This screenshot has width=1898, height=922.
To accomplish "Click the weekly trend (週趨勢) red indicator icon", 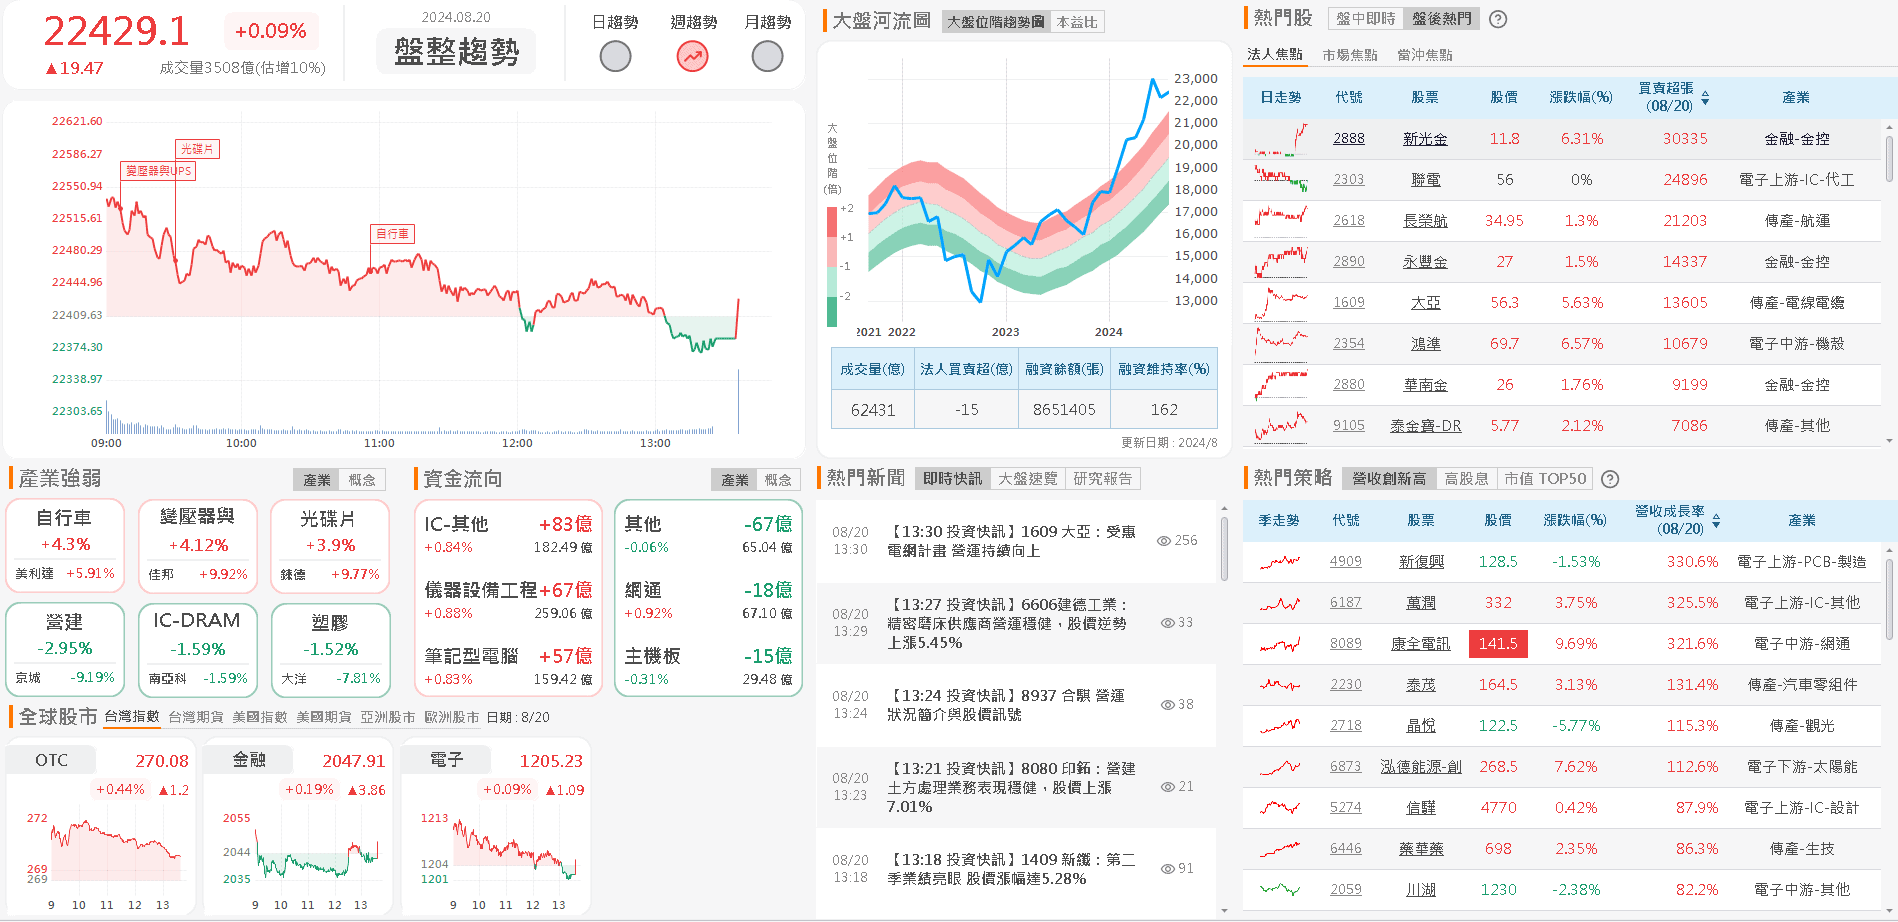I will pos(692,57).
